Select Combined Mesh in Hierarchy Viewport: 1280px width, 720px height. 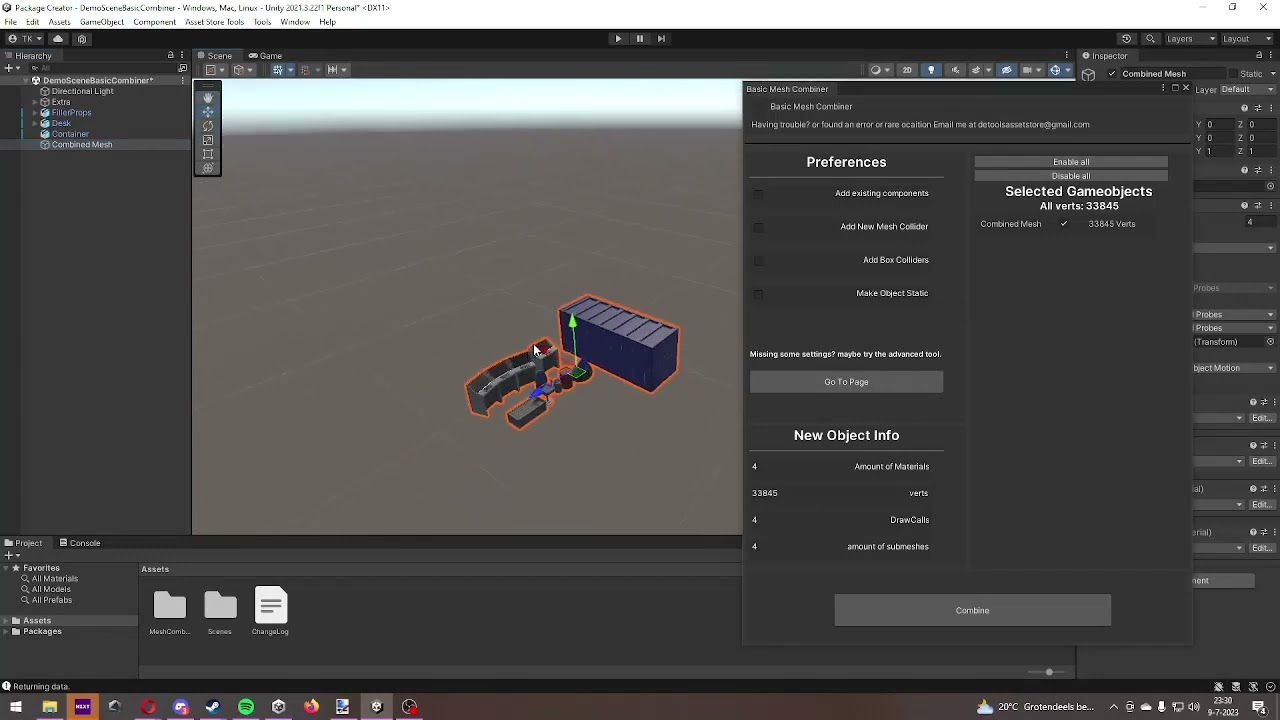click(x=82, y=145)
